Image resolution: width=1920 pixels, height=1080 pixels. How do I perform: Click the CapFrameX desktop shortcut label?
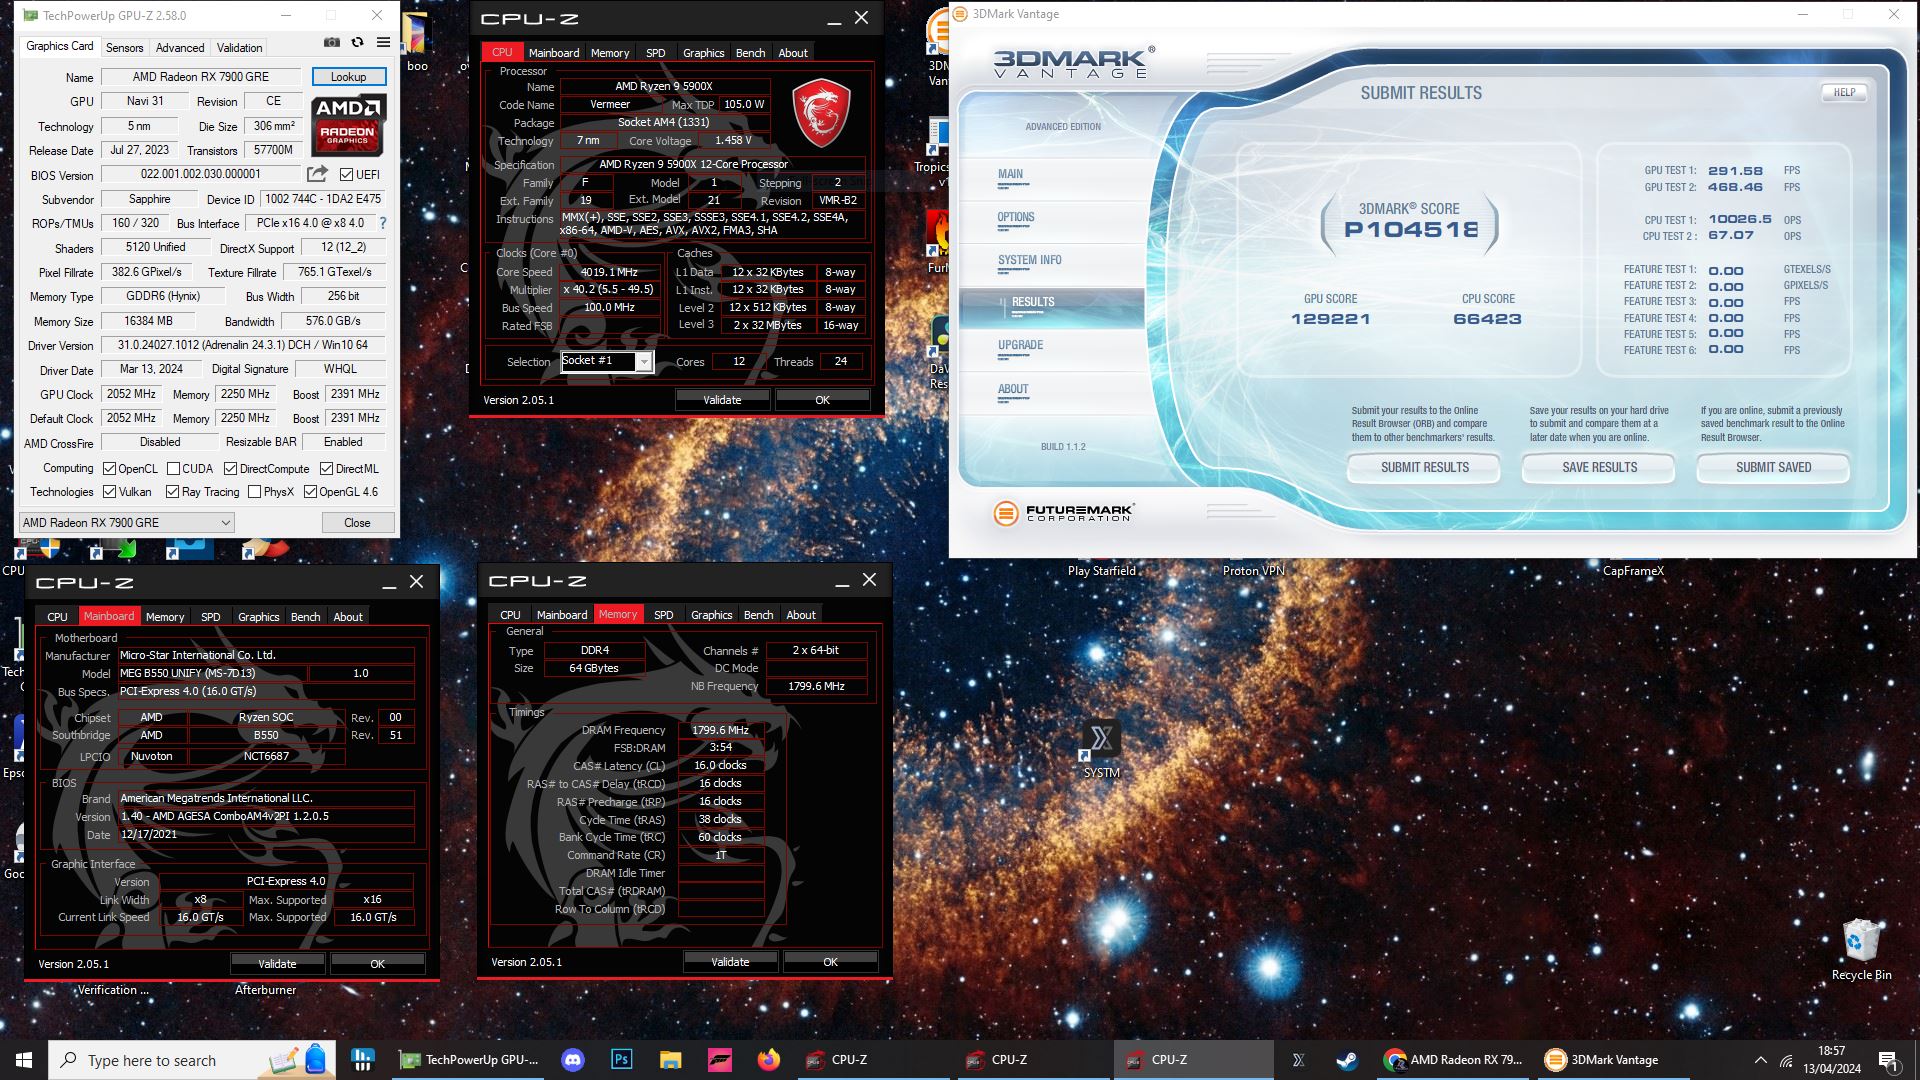[1633, 570]
